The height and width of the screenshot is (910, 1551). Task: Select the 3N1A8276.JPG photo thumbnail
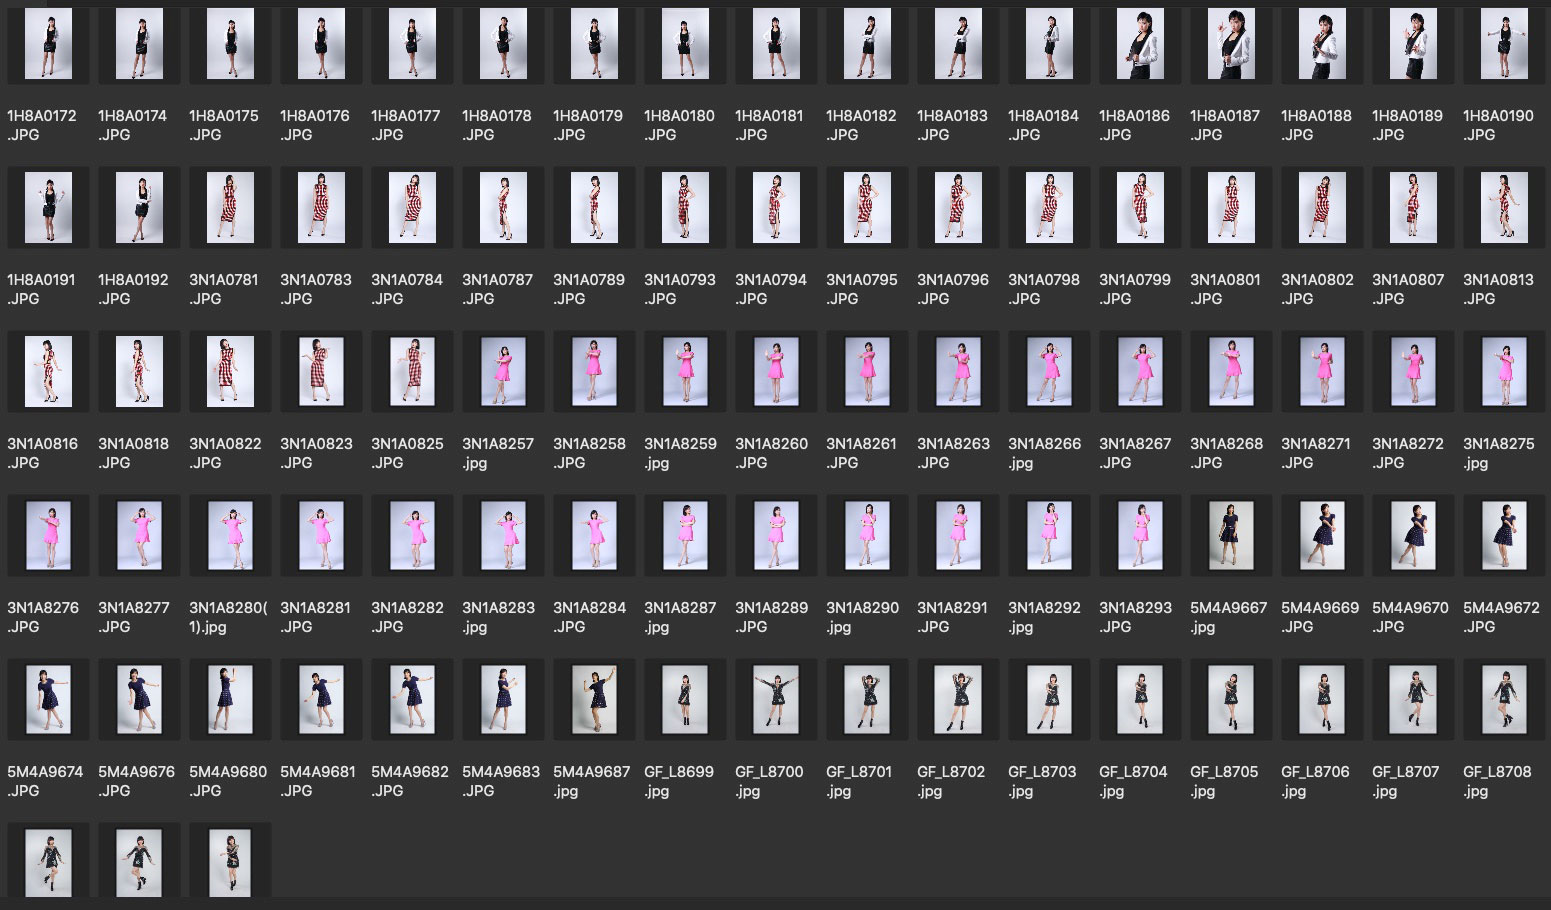[48, 536]
